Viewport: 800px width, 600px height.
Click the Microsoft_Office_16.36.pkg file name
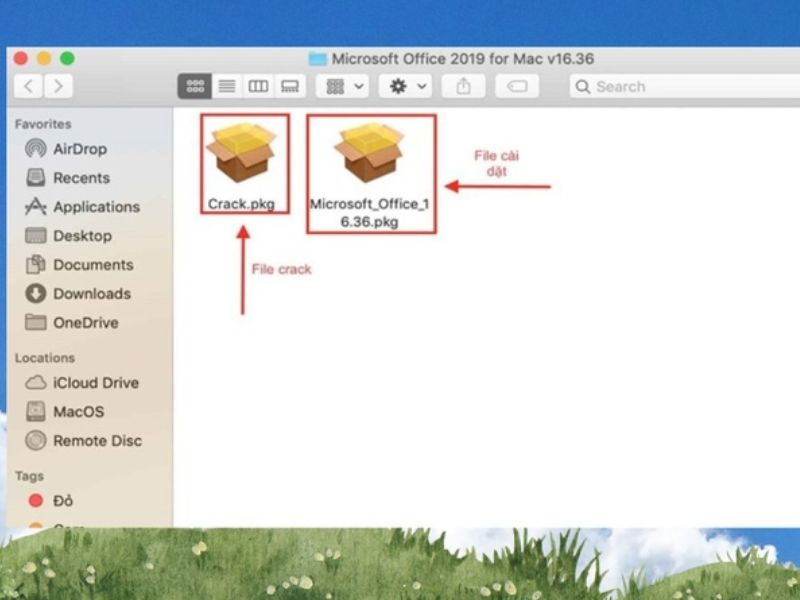coord(369,213)
